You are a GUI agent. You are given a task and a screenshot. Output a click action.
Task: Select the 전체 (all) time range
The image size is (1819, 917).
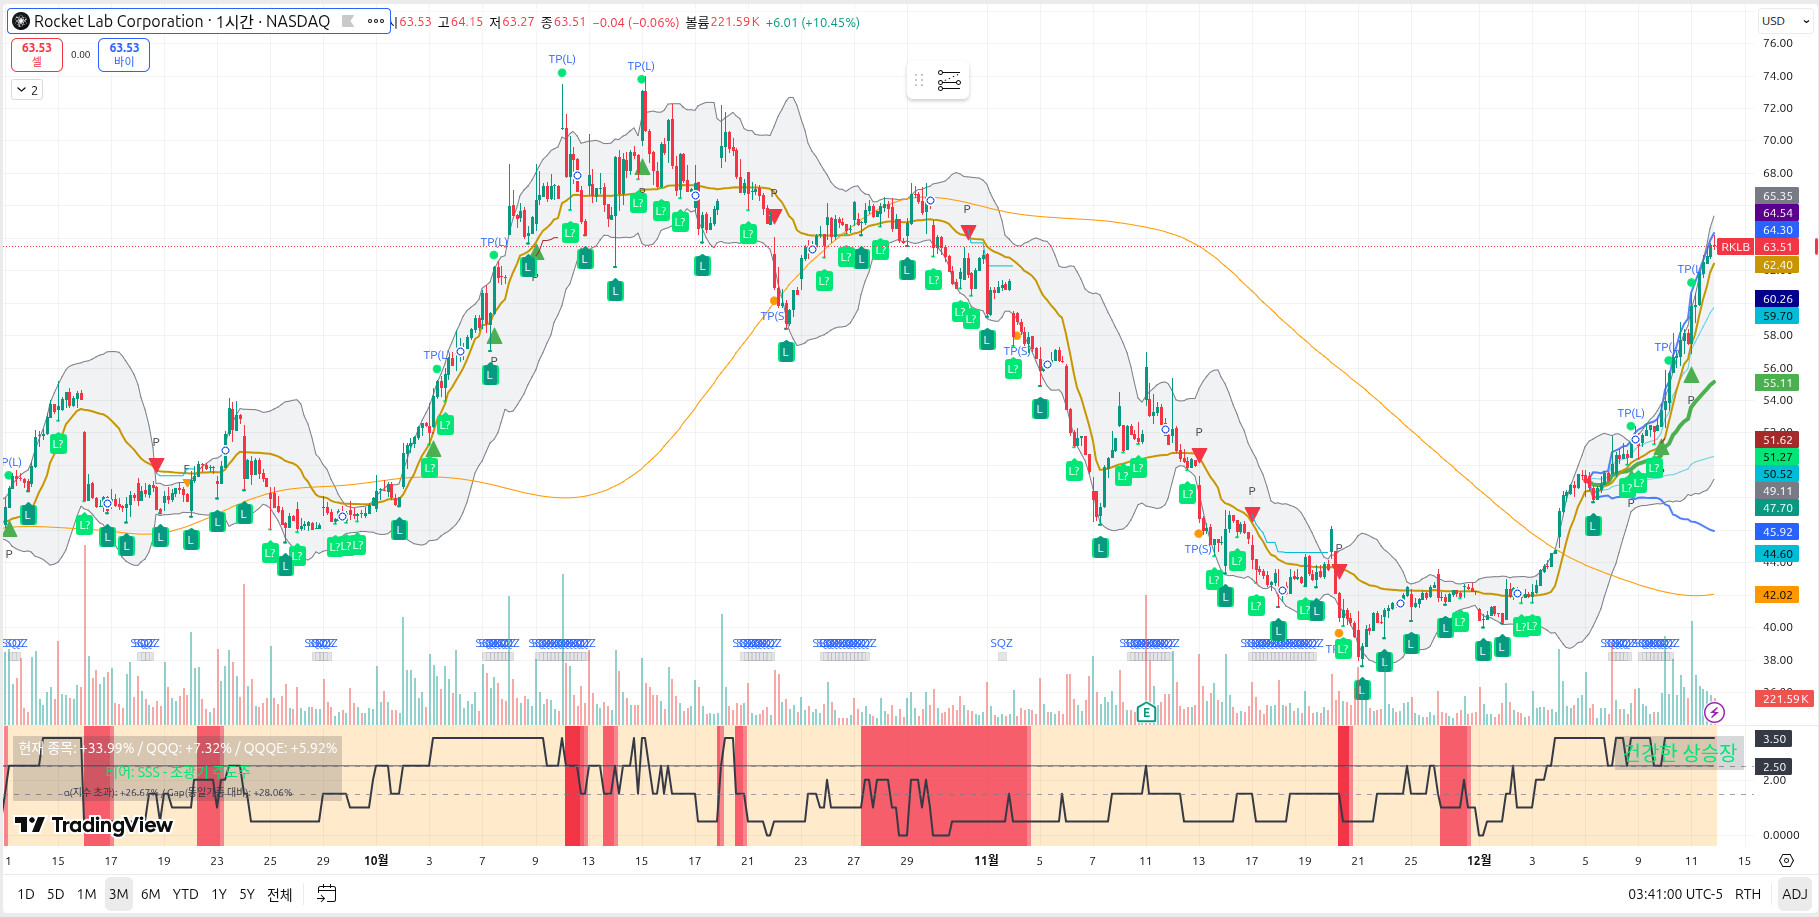tap(280, 894)
